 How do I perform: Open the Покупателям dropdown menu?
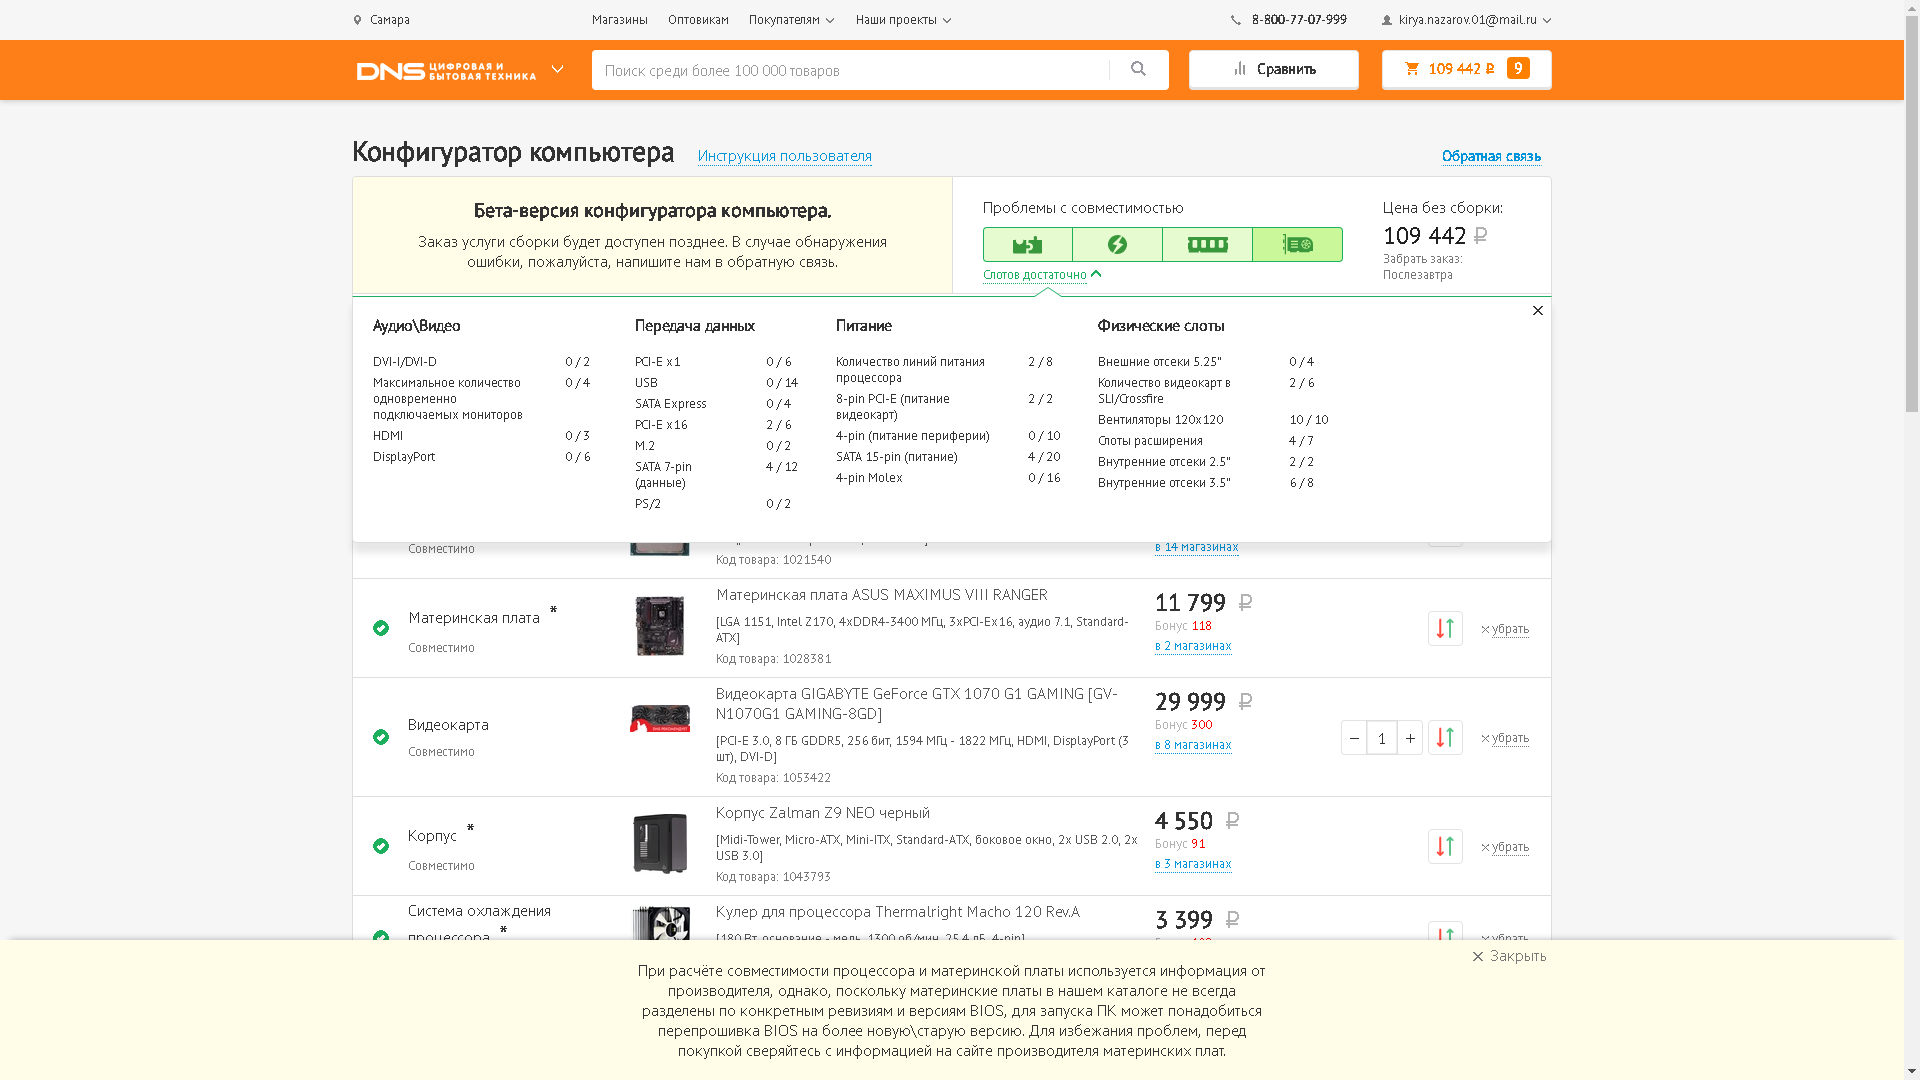pos(791,20)
